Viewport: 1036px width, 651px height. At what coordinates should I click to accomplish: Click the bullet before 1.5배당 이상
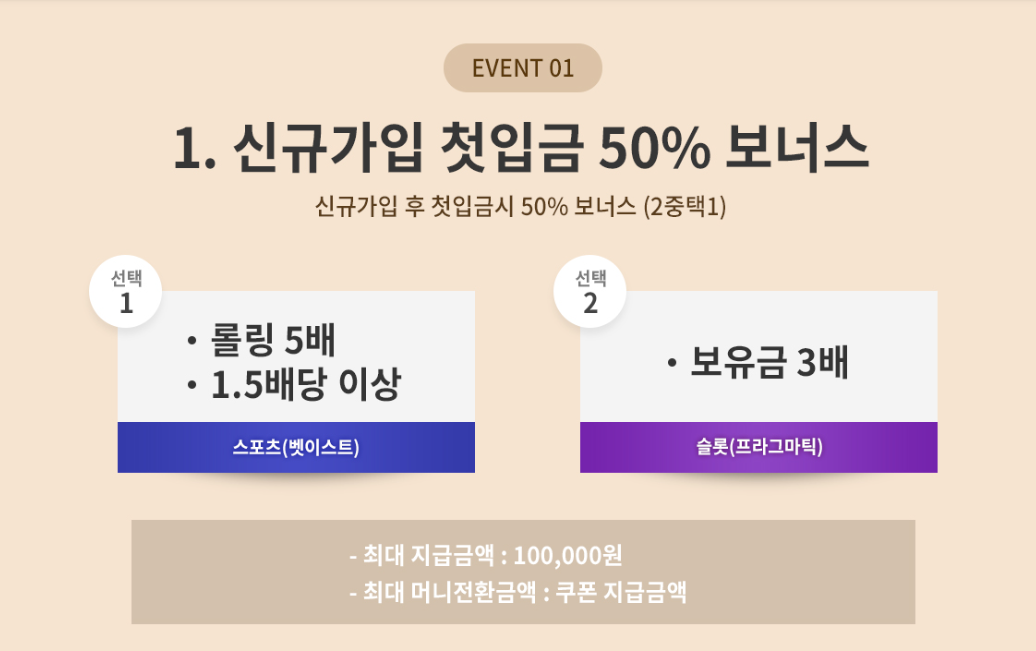190,386
